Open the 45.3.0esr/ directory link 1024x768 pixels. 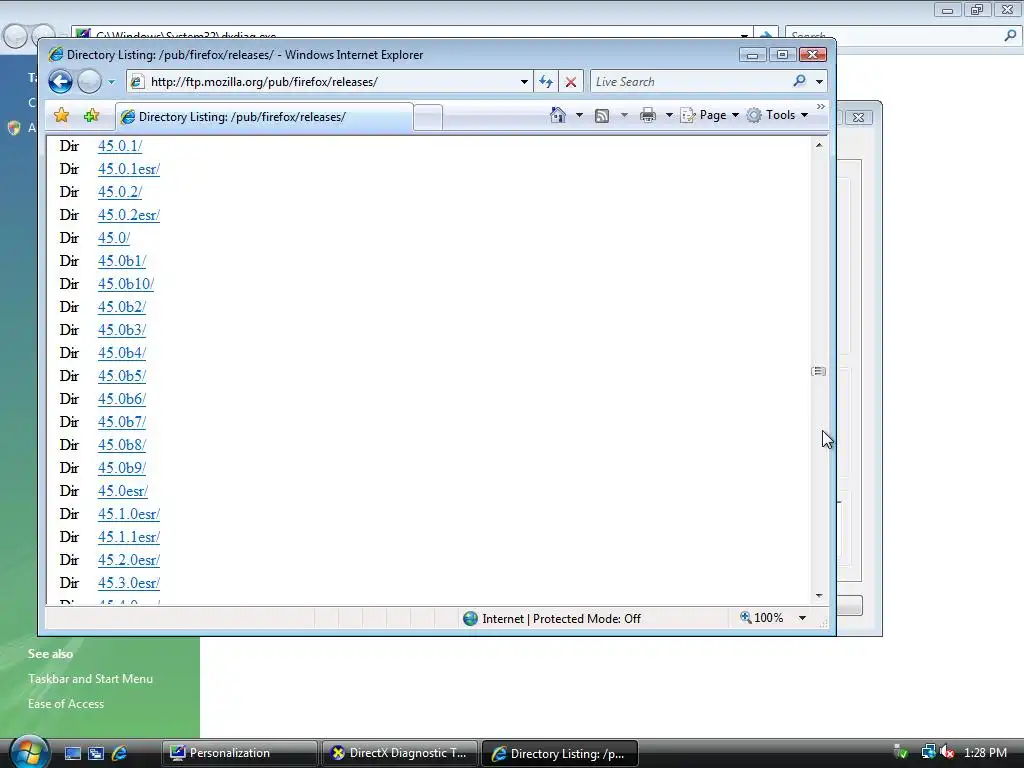point(129,583)
